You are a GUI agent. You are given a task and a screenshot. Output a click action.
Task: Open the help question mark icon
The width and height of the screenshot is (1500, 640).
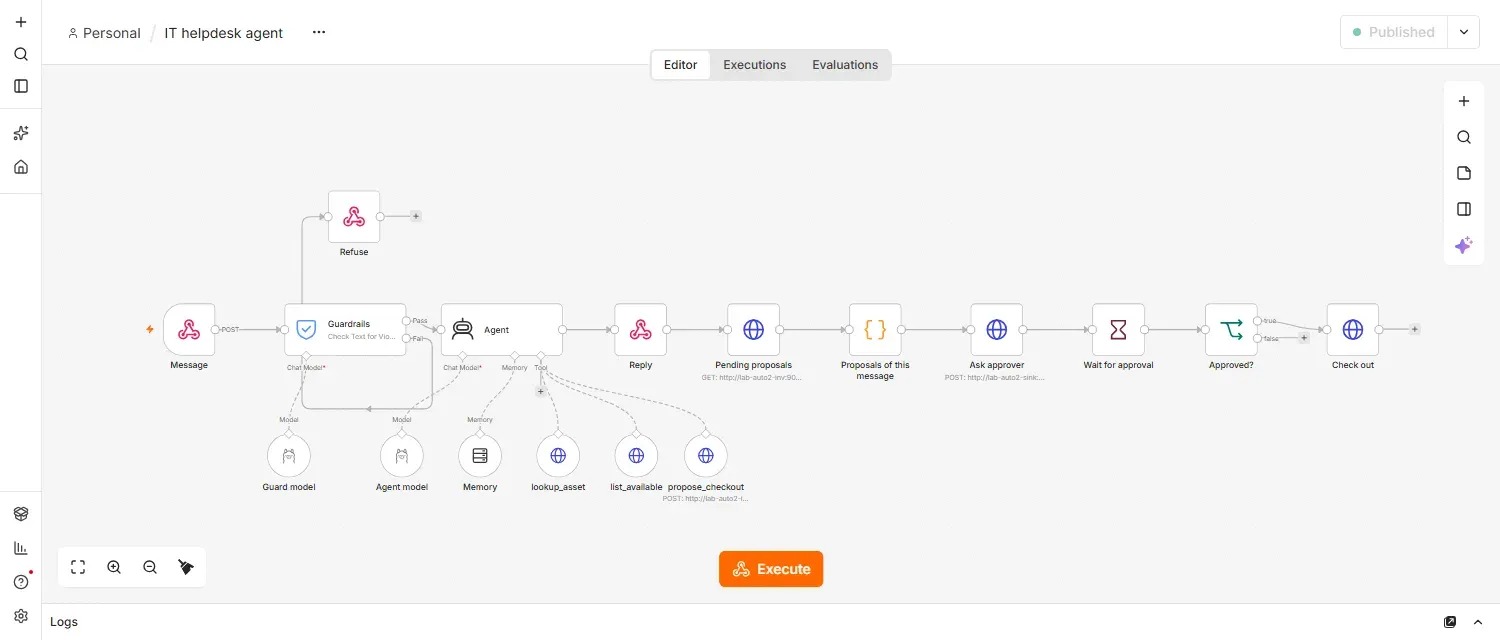coord(21,582)
